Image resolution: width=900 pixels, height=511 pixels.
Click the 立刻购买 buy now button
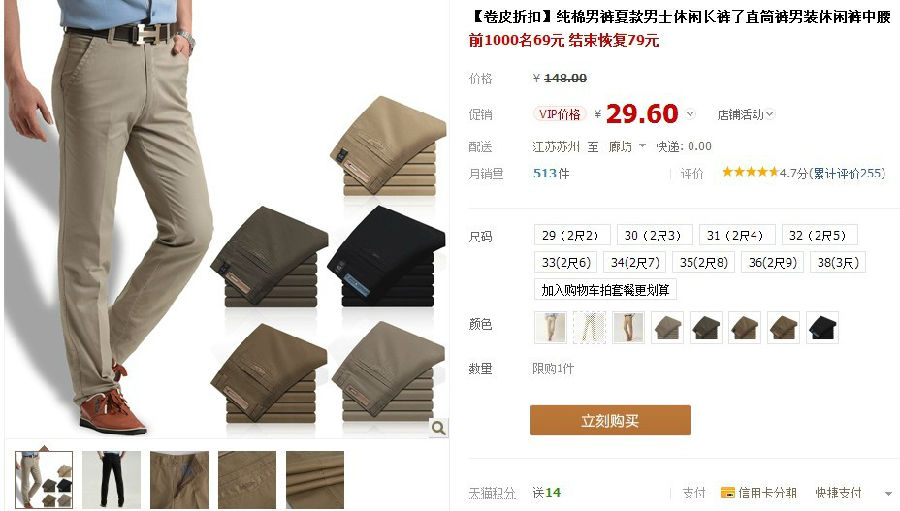(x=610, y=420)
